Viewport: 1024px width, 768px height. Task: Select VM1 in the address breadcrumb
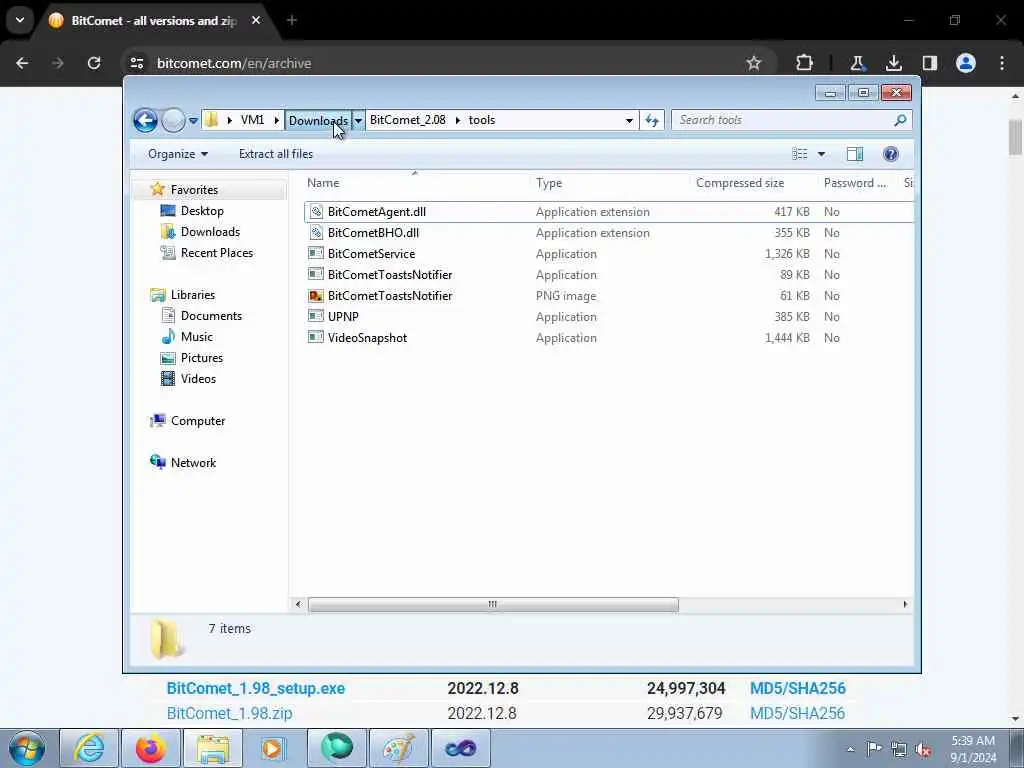point(252,120)
